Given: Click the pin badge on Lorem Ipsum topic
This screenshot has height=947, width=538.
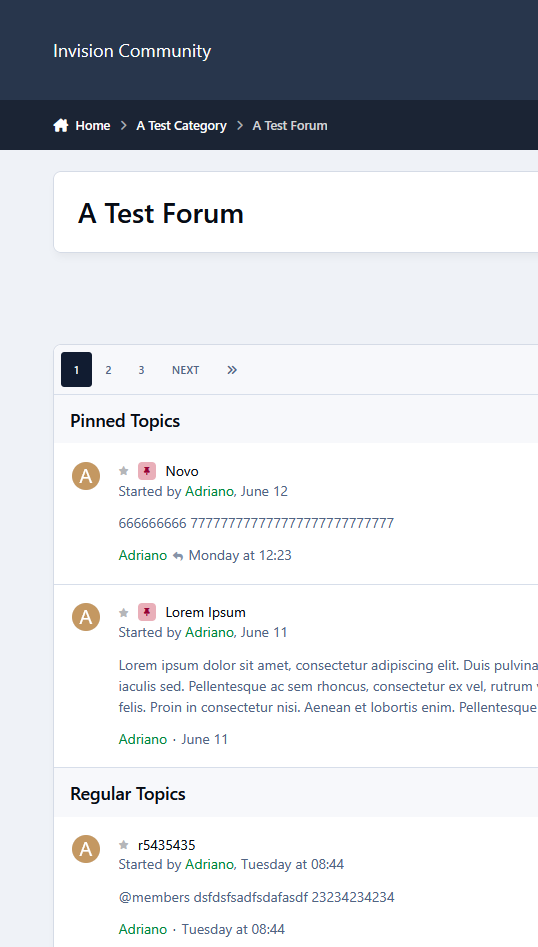Looking at the screenshot, I should [x=147, y=612].
